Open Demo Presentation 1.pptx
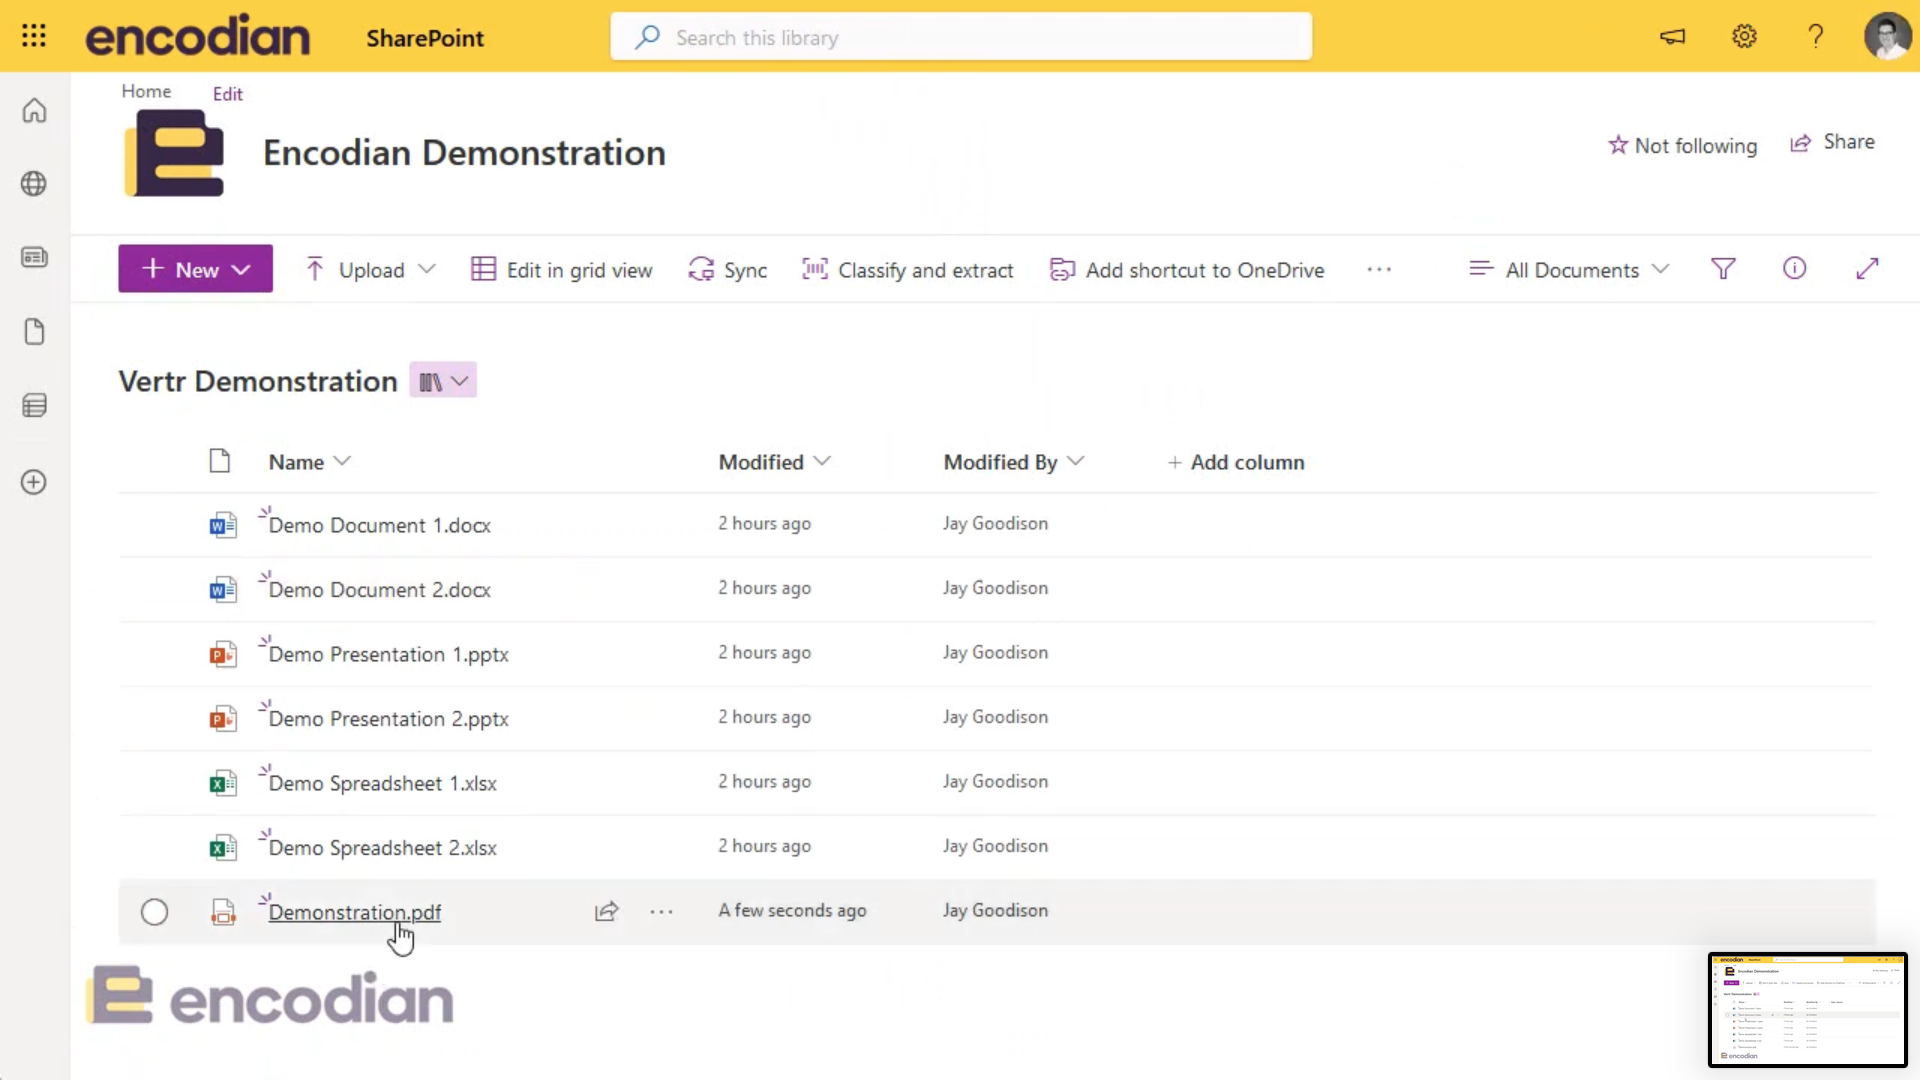The height and width of the screenshot is (1080, 1920). [388, 655]
